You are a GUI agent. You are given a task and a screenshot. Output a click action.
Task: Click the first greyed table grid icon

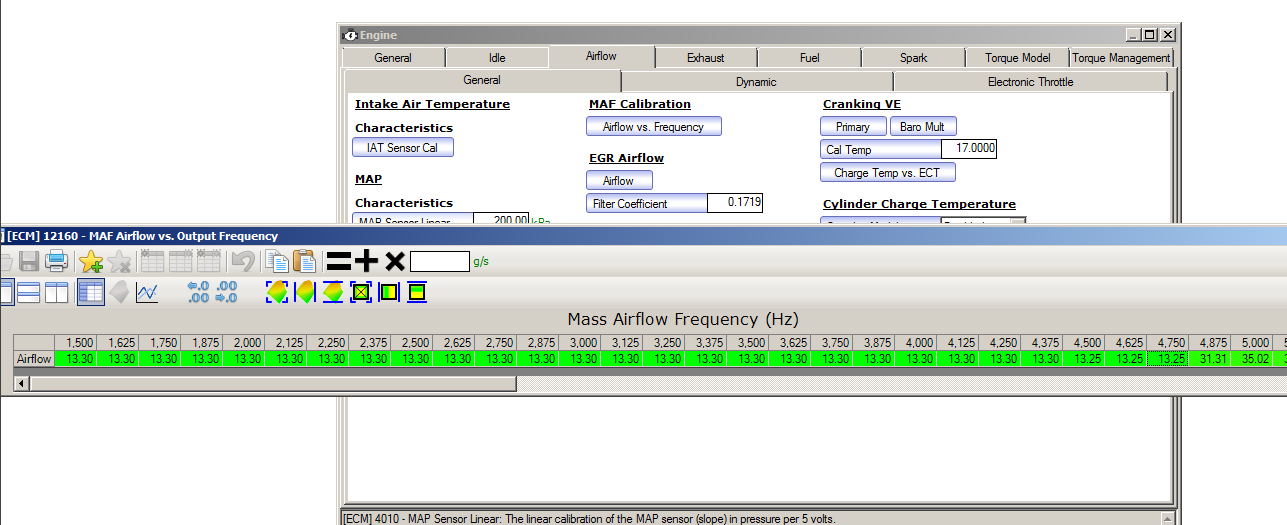click(x=152, y=262)
